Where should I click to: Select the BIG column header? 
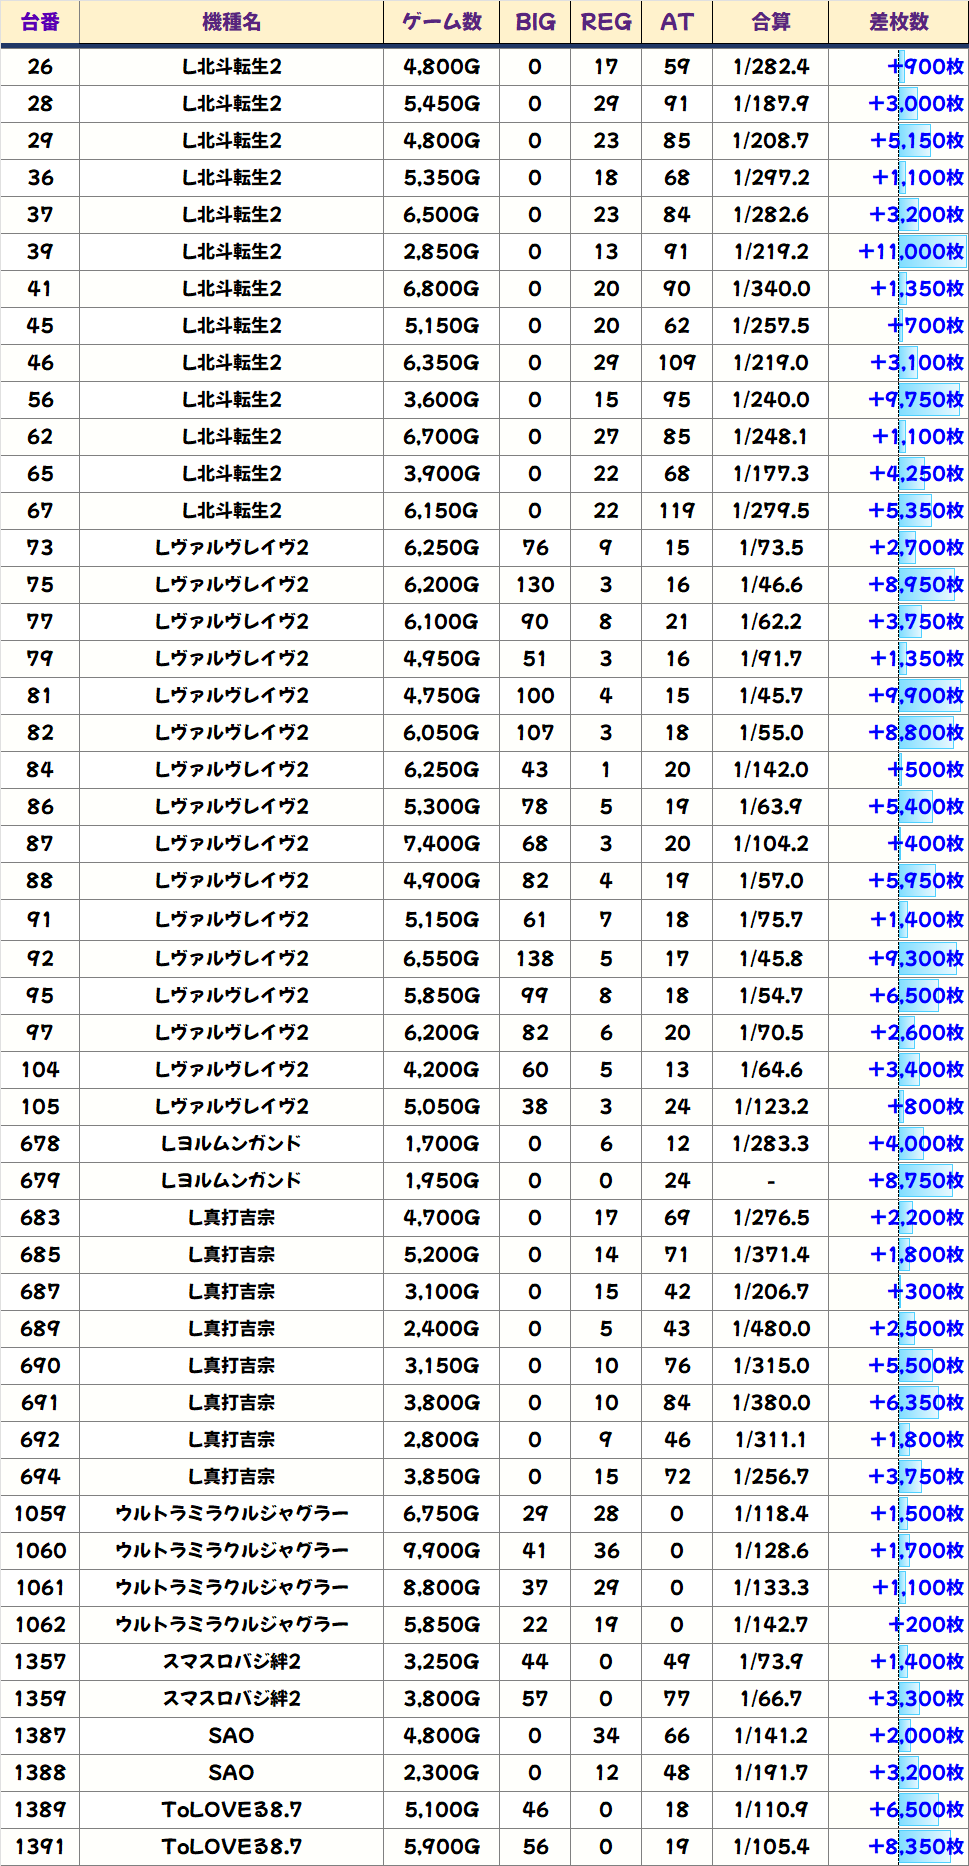point(535,22)
